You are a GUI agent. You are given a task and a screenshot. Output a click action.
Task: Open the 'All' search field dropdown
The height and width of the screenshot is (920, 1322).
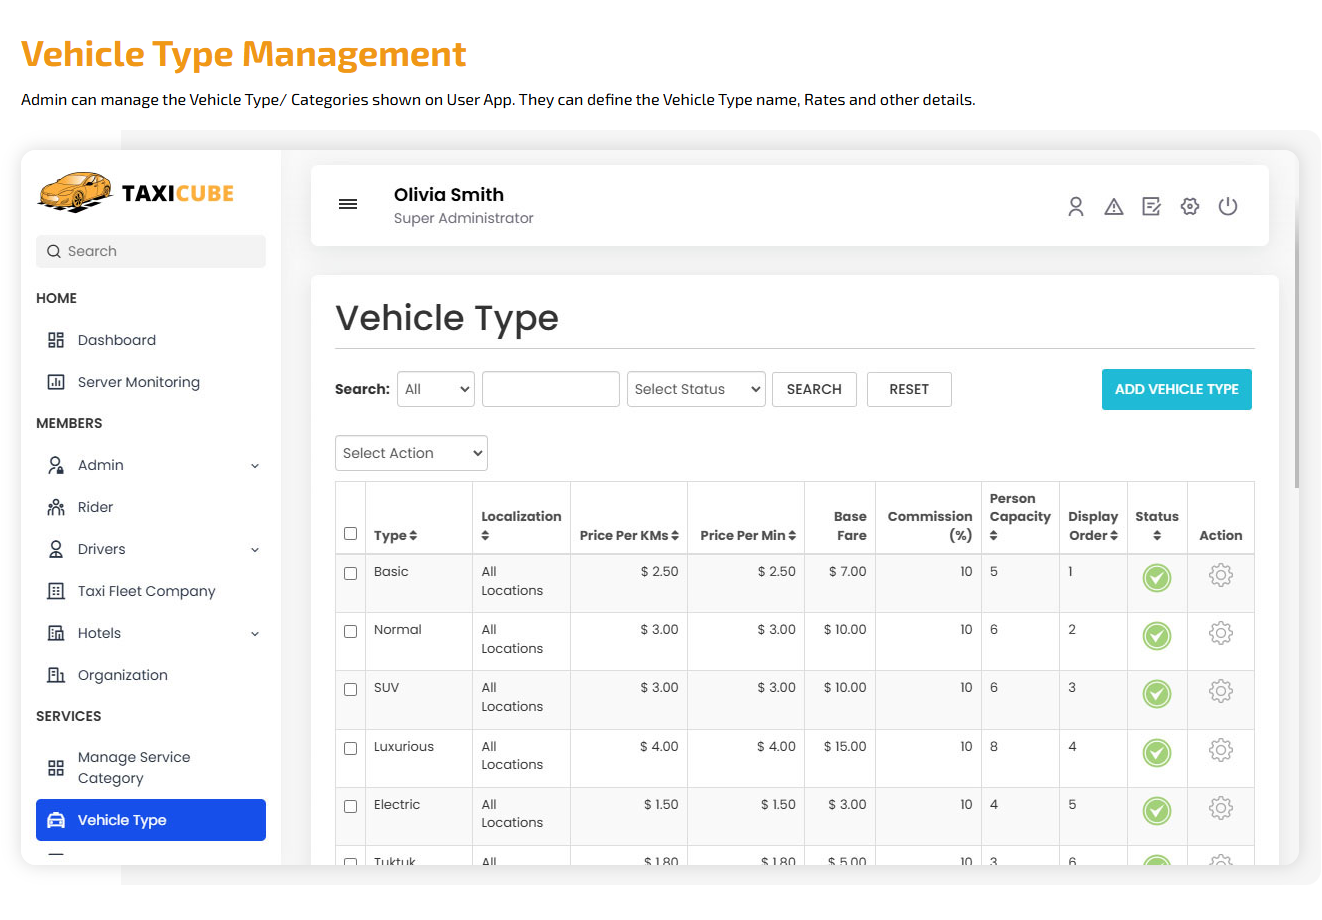[x=436, y=389]
